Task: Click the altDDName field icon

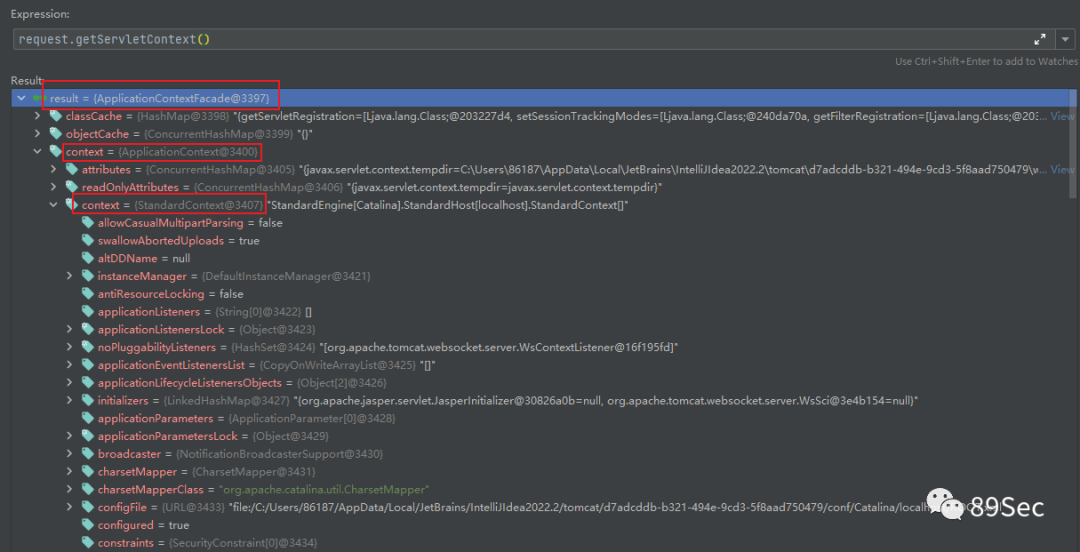Action: (x=87, y=258)
